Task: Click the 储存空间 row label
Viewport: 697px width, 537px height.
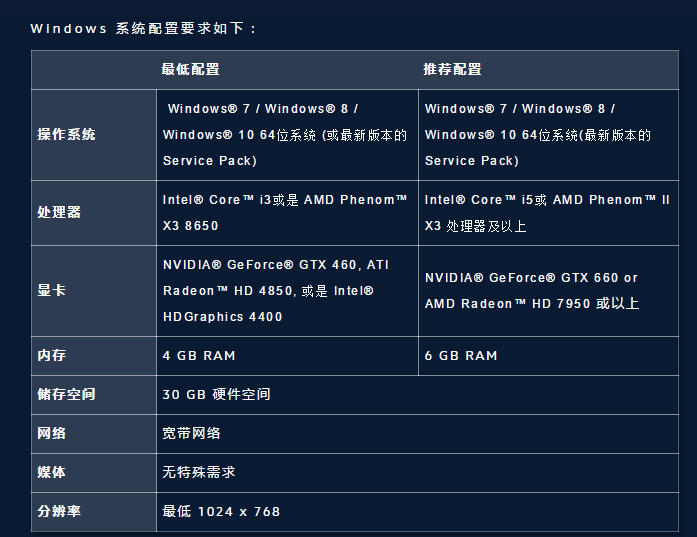Action: (66, 395)
